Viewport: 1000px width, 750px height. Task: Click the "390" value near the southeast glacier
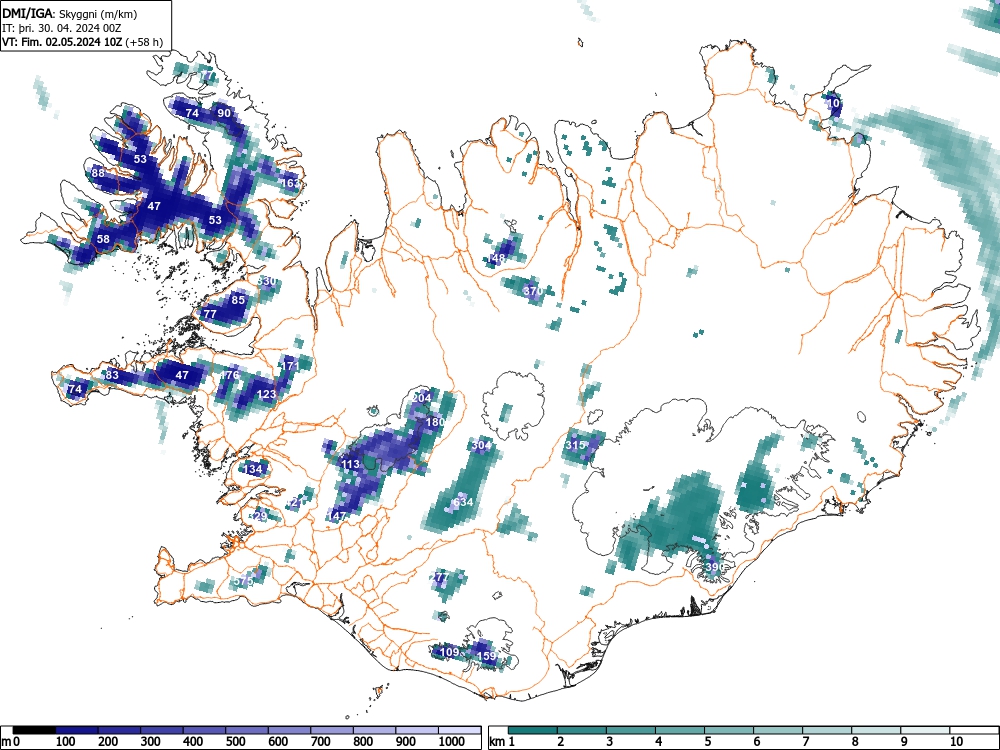[x=714, y=567]
